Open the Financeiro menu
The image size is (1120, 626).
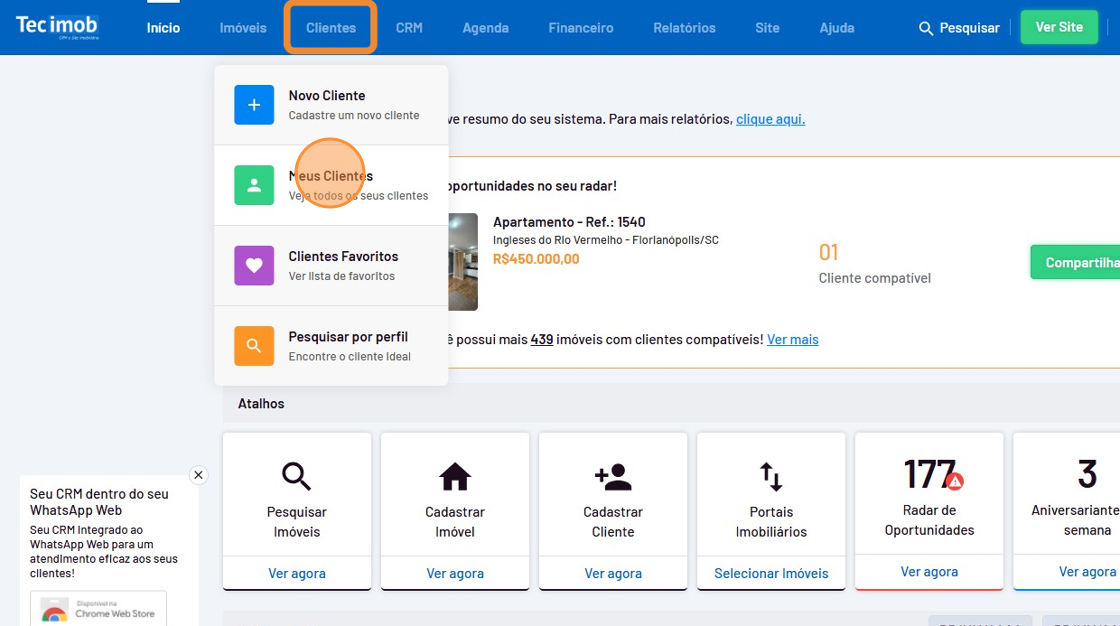click(x=581, y=28)
